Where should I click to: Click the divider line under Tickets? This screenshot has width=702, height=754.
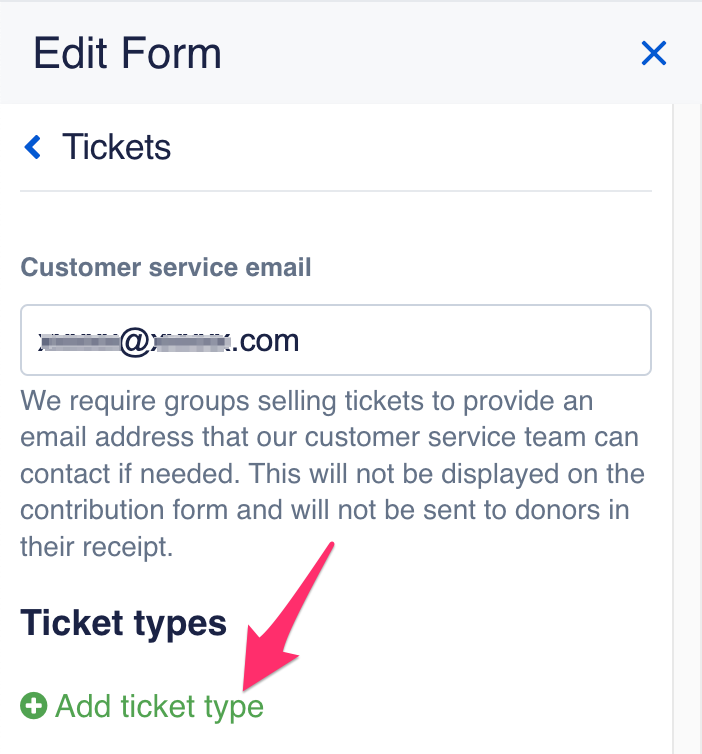point(336,190)
